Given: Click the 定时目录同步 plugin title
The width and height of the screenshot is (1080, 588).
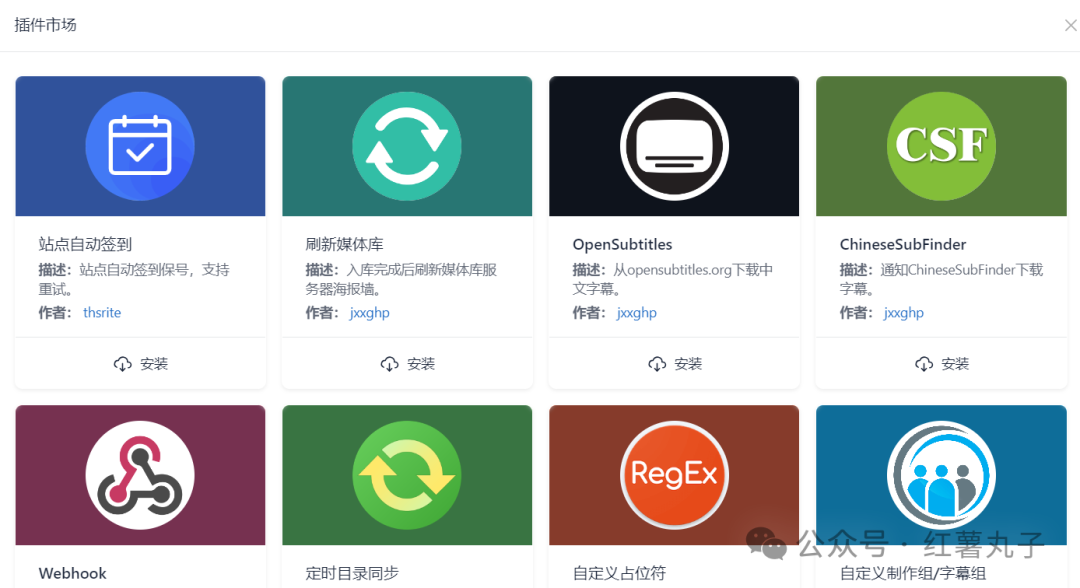Looking at the screenshot, I should (352, 574).
